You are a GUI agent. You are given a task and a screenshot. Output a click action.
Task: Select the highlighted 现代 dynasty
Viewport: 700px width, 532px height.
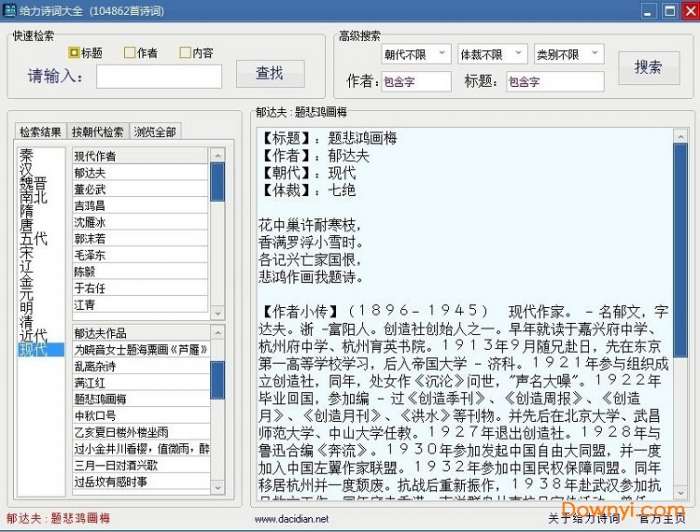[x=41, y=349]
